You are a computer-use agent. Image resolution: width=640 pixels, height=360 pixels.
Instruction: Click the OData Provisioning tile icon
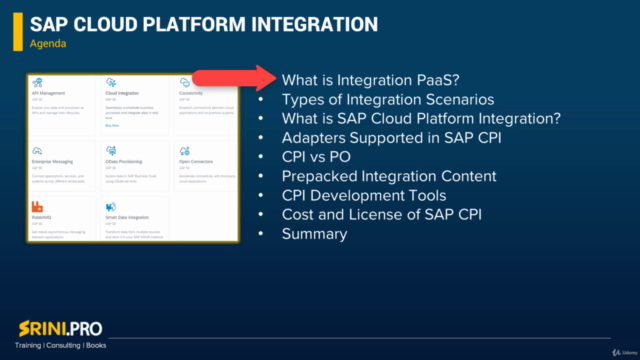[x=111, y=151]
